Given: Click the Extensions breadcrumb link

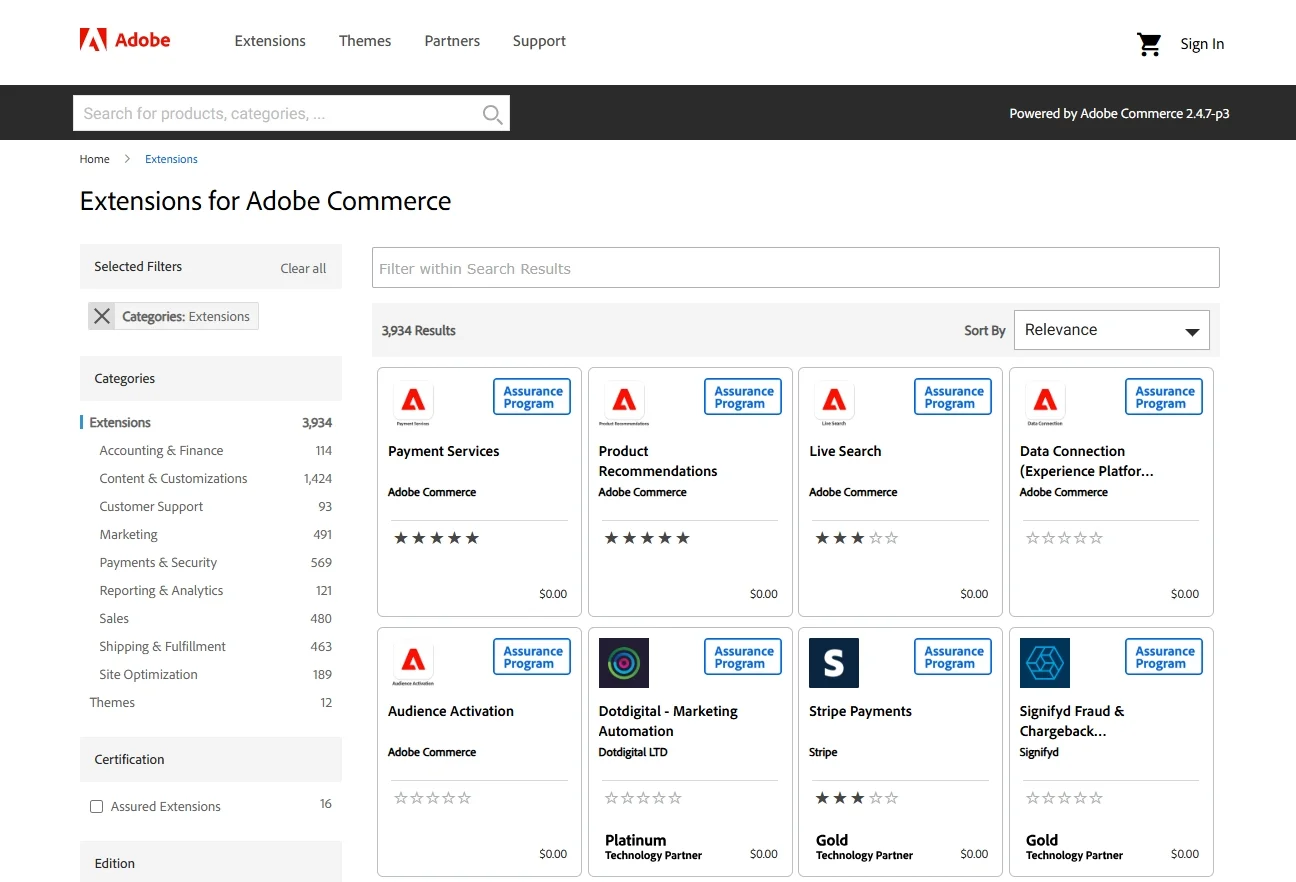Looking at the screenshot, I should tap(171, 159).
